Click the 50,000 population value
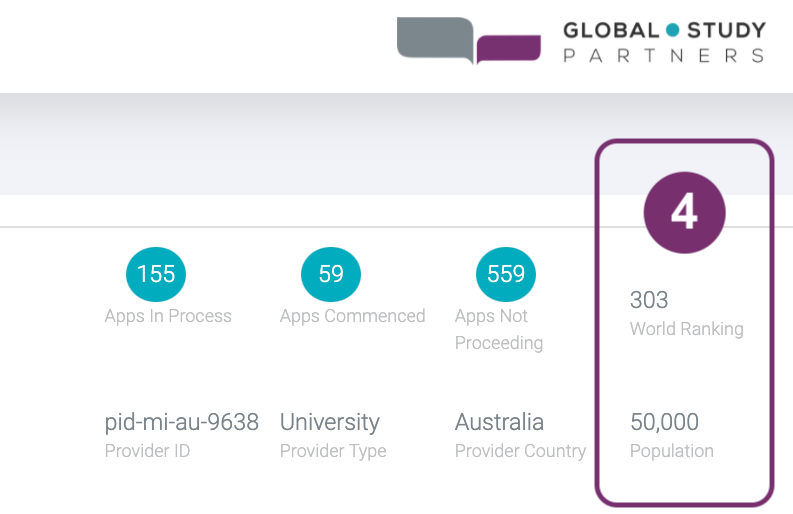 pos(664,421)
